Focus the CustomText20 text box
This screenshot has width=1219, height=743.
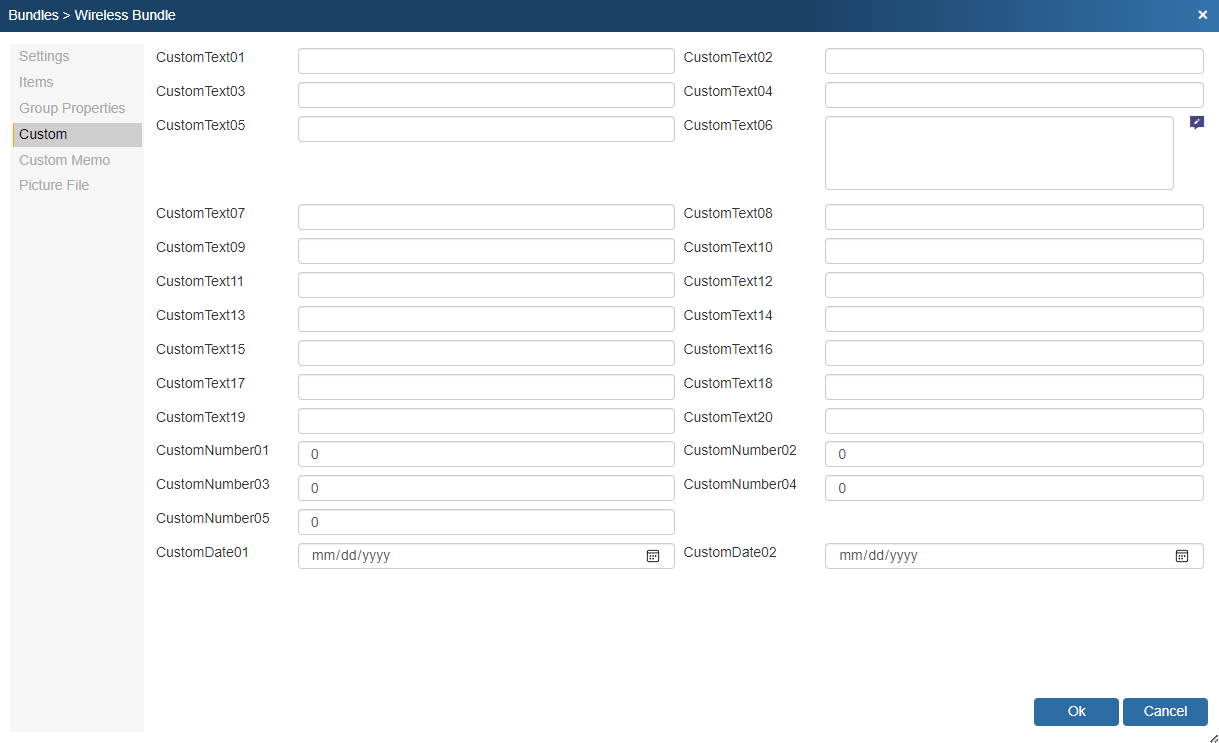pos(1014,421)
